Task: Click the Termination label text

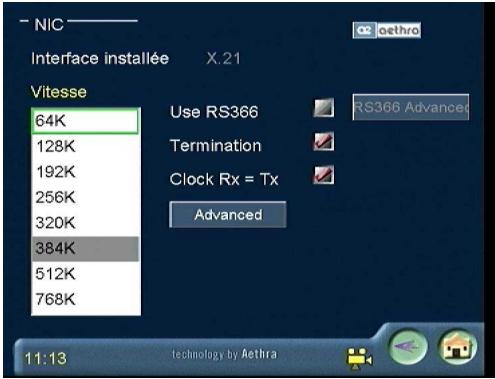Action: click(x=216, y=146)
